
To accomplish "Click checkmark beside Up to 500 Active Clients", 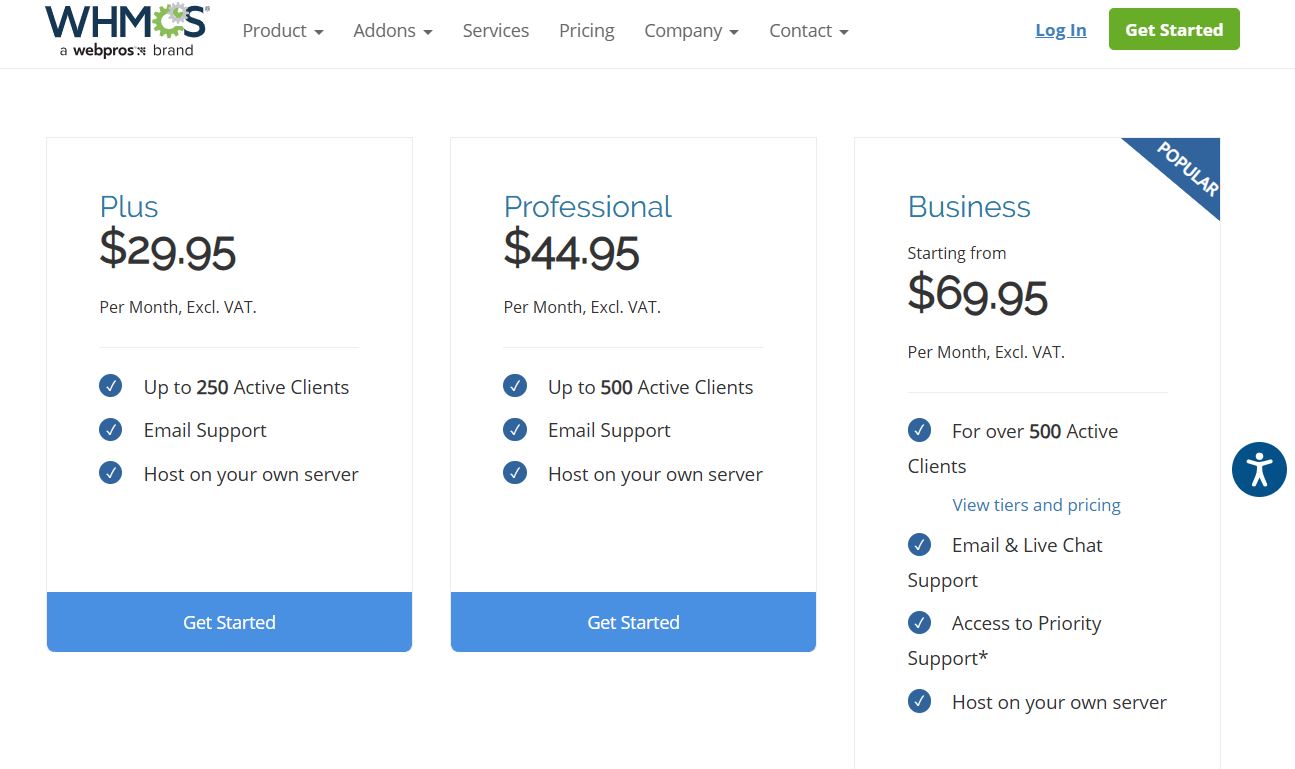I will coord(515,386).
